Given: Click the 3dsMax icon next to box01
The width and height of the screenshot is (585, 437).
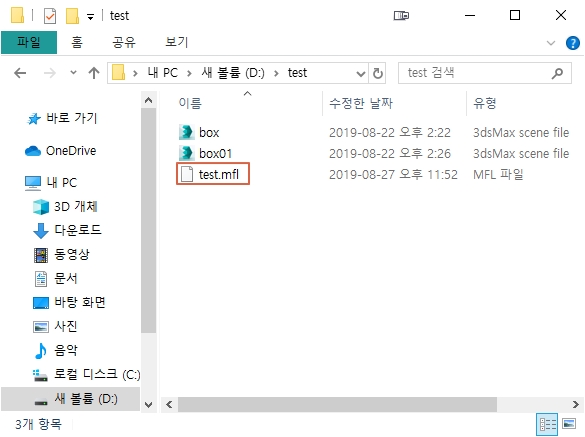Looking at the screenshot, I should tap(186, 153).
